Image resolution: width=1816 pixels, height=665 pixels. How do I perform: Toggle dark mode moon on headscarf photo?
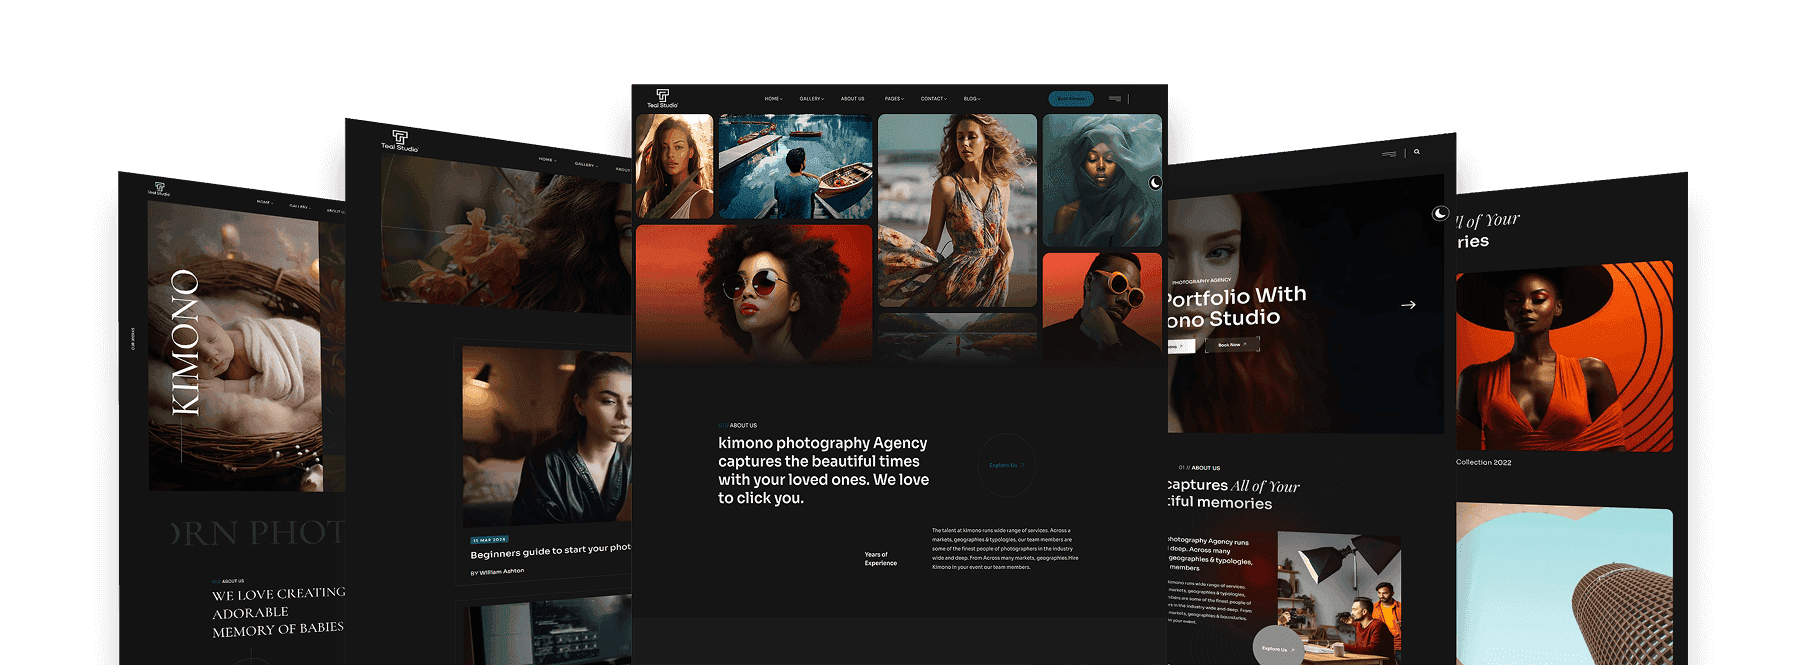coord(1155,183)
